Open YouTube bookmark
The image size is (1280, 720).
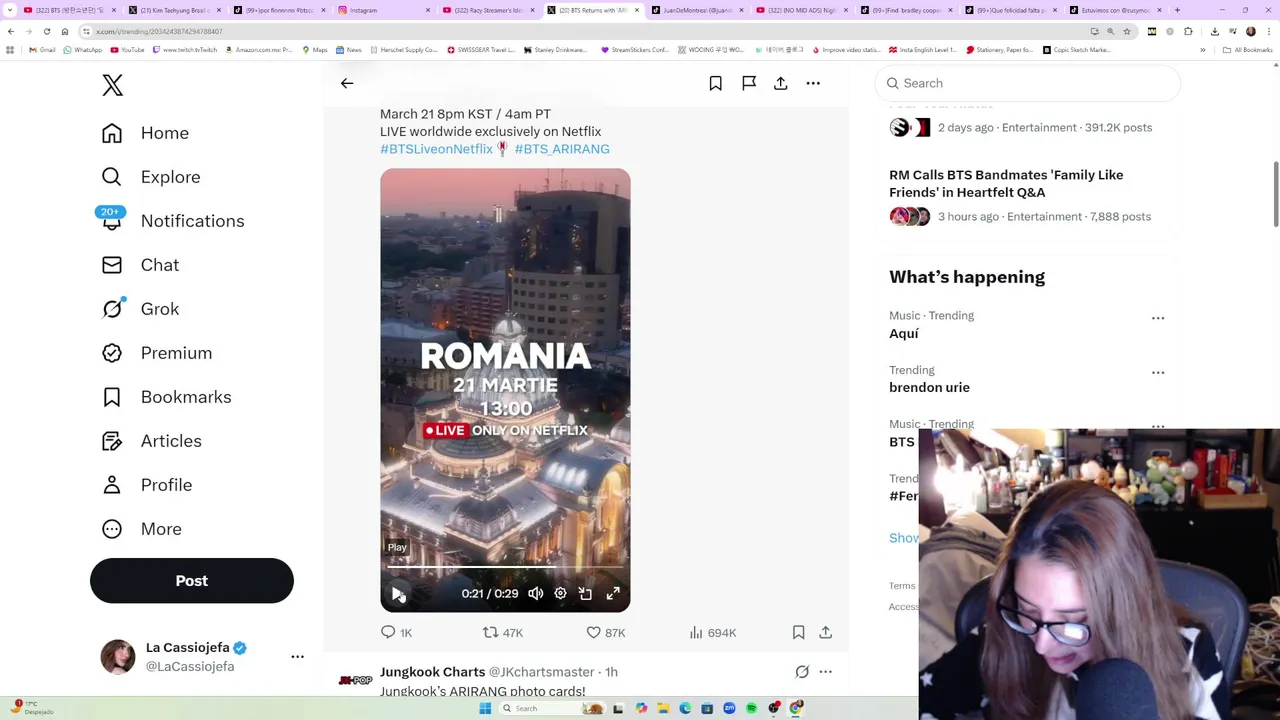click(128, 50)
